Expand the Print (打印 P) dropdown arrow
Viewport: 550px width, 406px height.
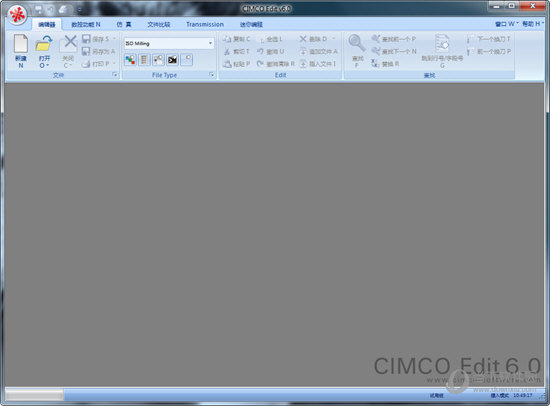[114, 64]
